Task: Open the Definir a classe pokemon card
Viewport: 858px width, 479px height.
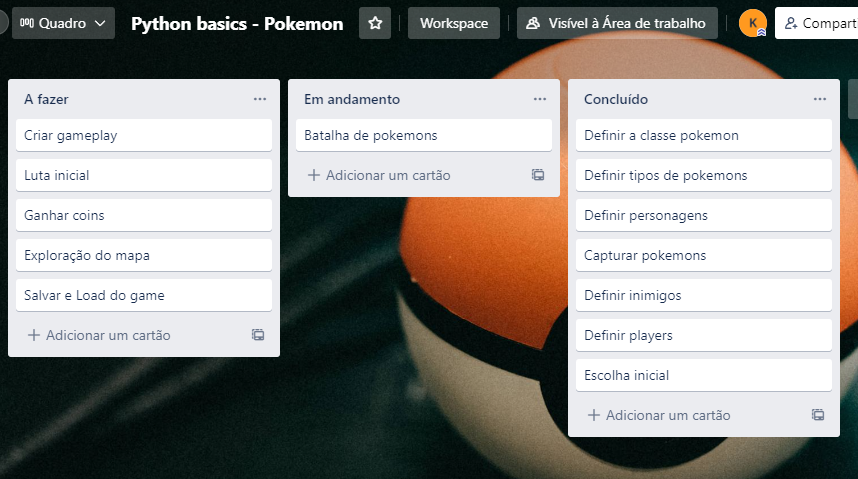Action: [704, 135]
